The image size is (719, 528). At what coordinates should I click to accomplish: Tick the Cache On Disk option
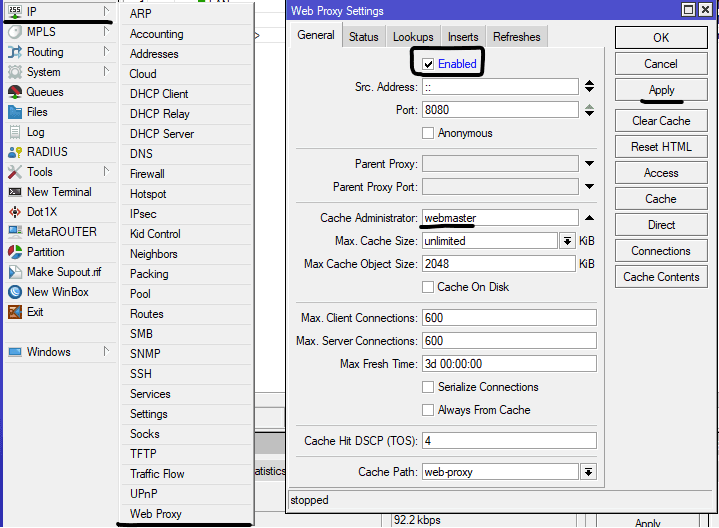point(428,287)
